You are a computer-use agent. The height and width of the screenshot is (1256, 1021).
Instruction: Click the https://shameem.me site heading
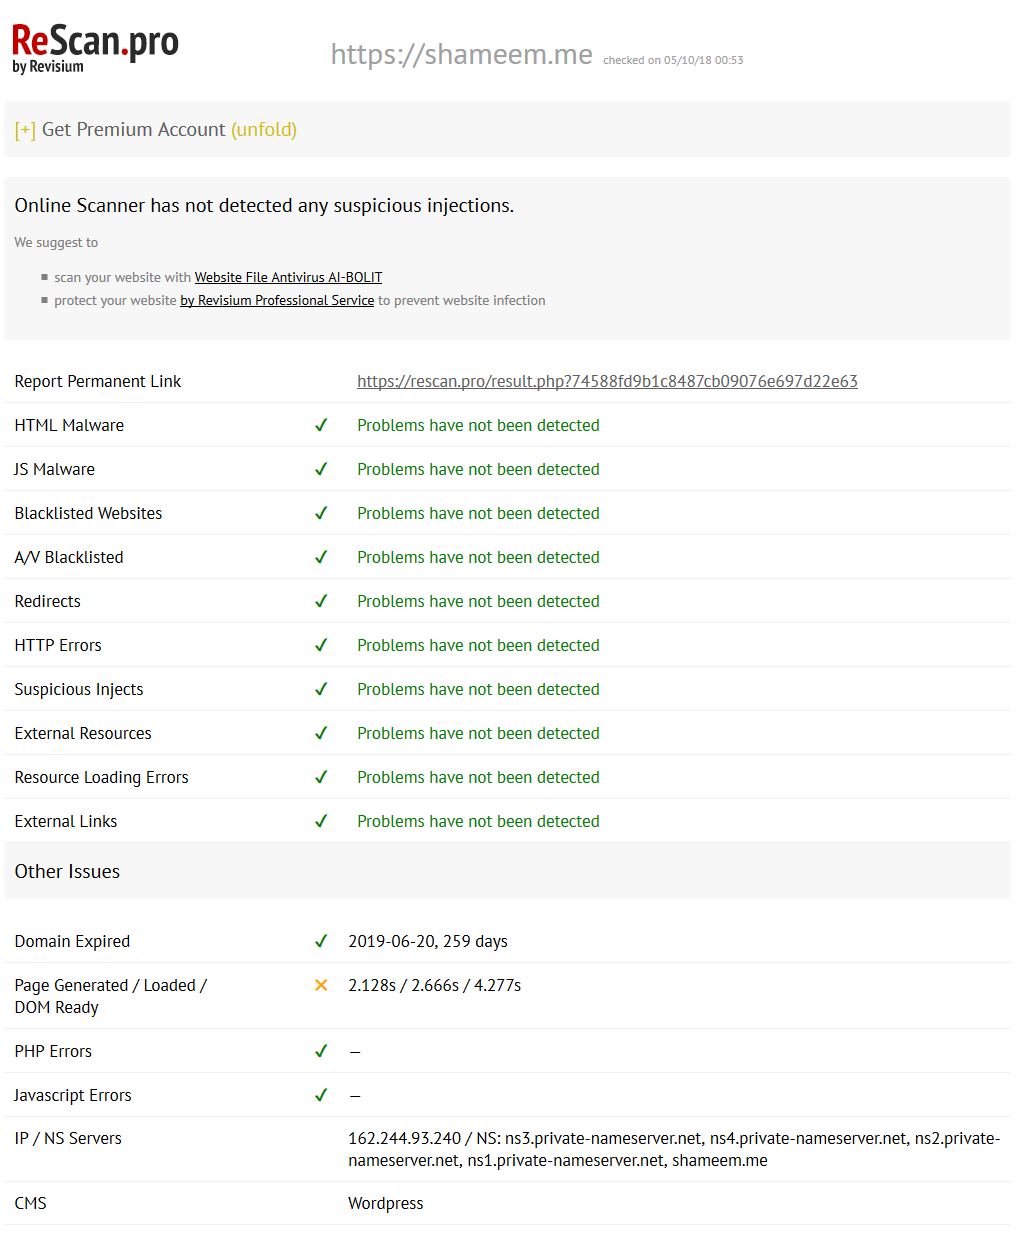[461, 54]
